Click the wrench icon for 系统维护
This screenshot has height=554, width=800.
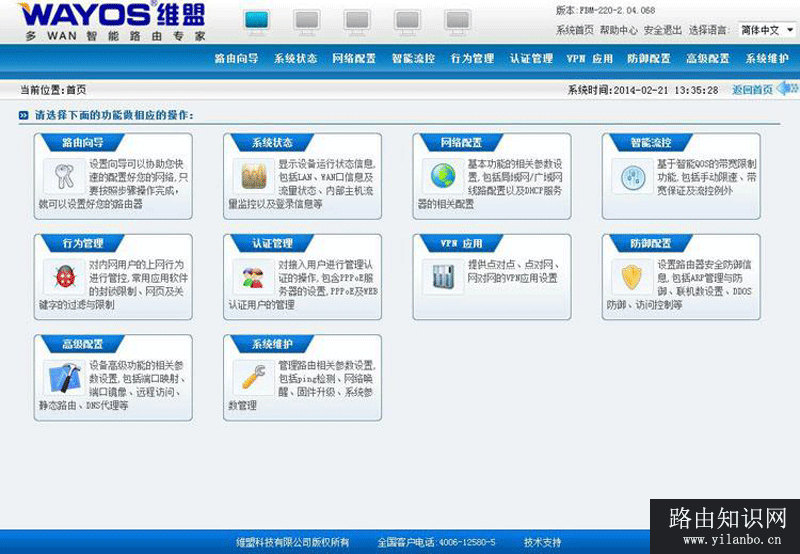tap(250, 377)
